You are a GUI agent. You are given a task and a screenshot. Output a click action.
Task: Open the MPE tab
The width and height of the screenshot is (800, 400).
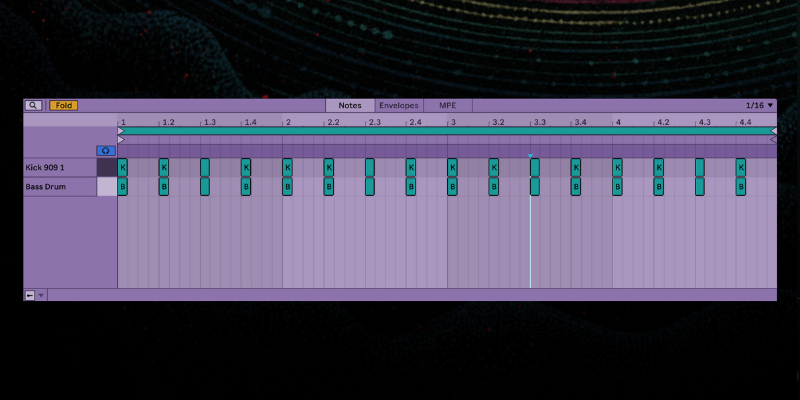coord(447,105)
